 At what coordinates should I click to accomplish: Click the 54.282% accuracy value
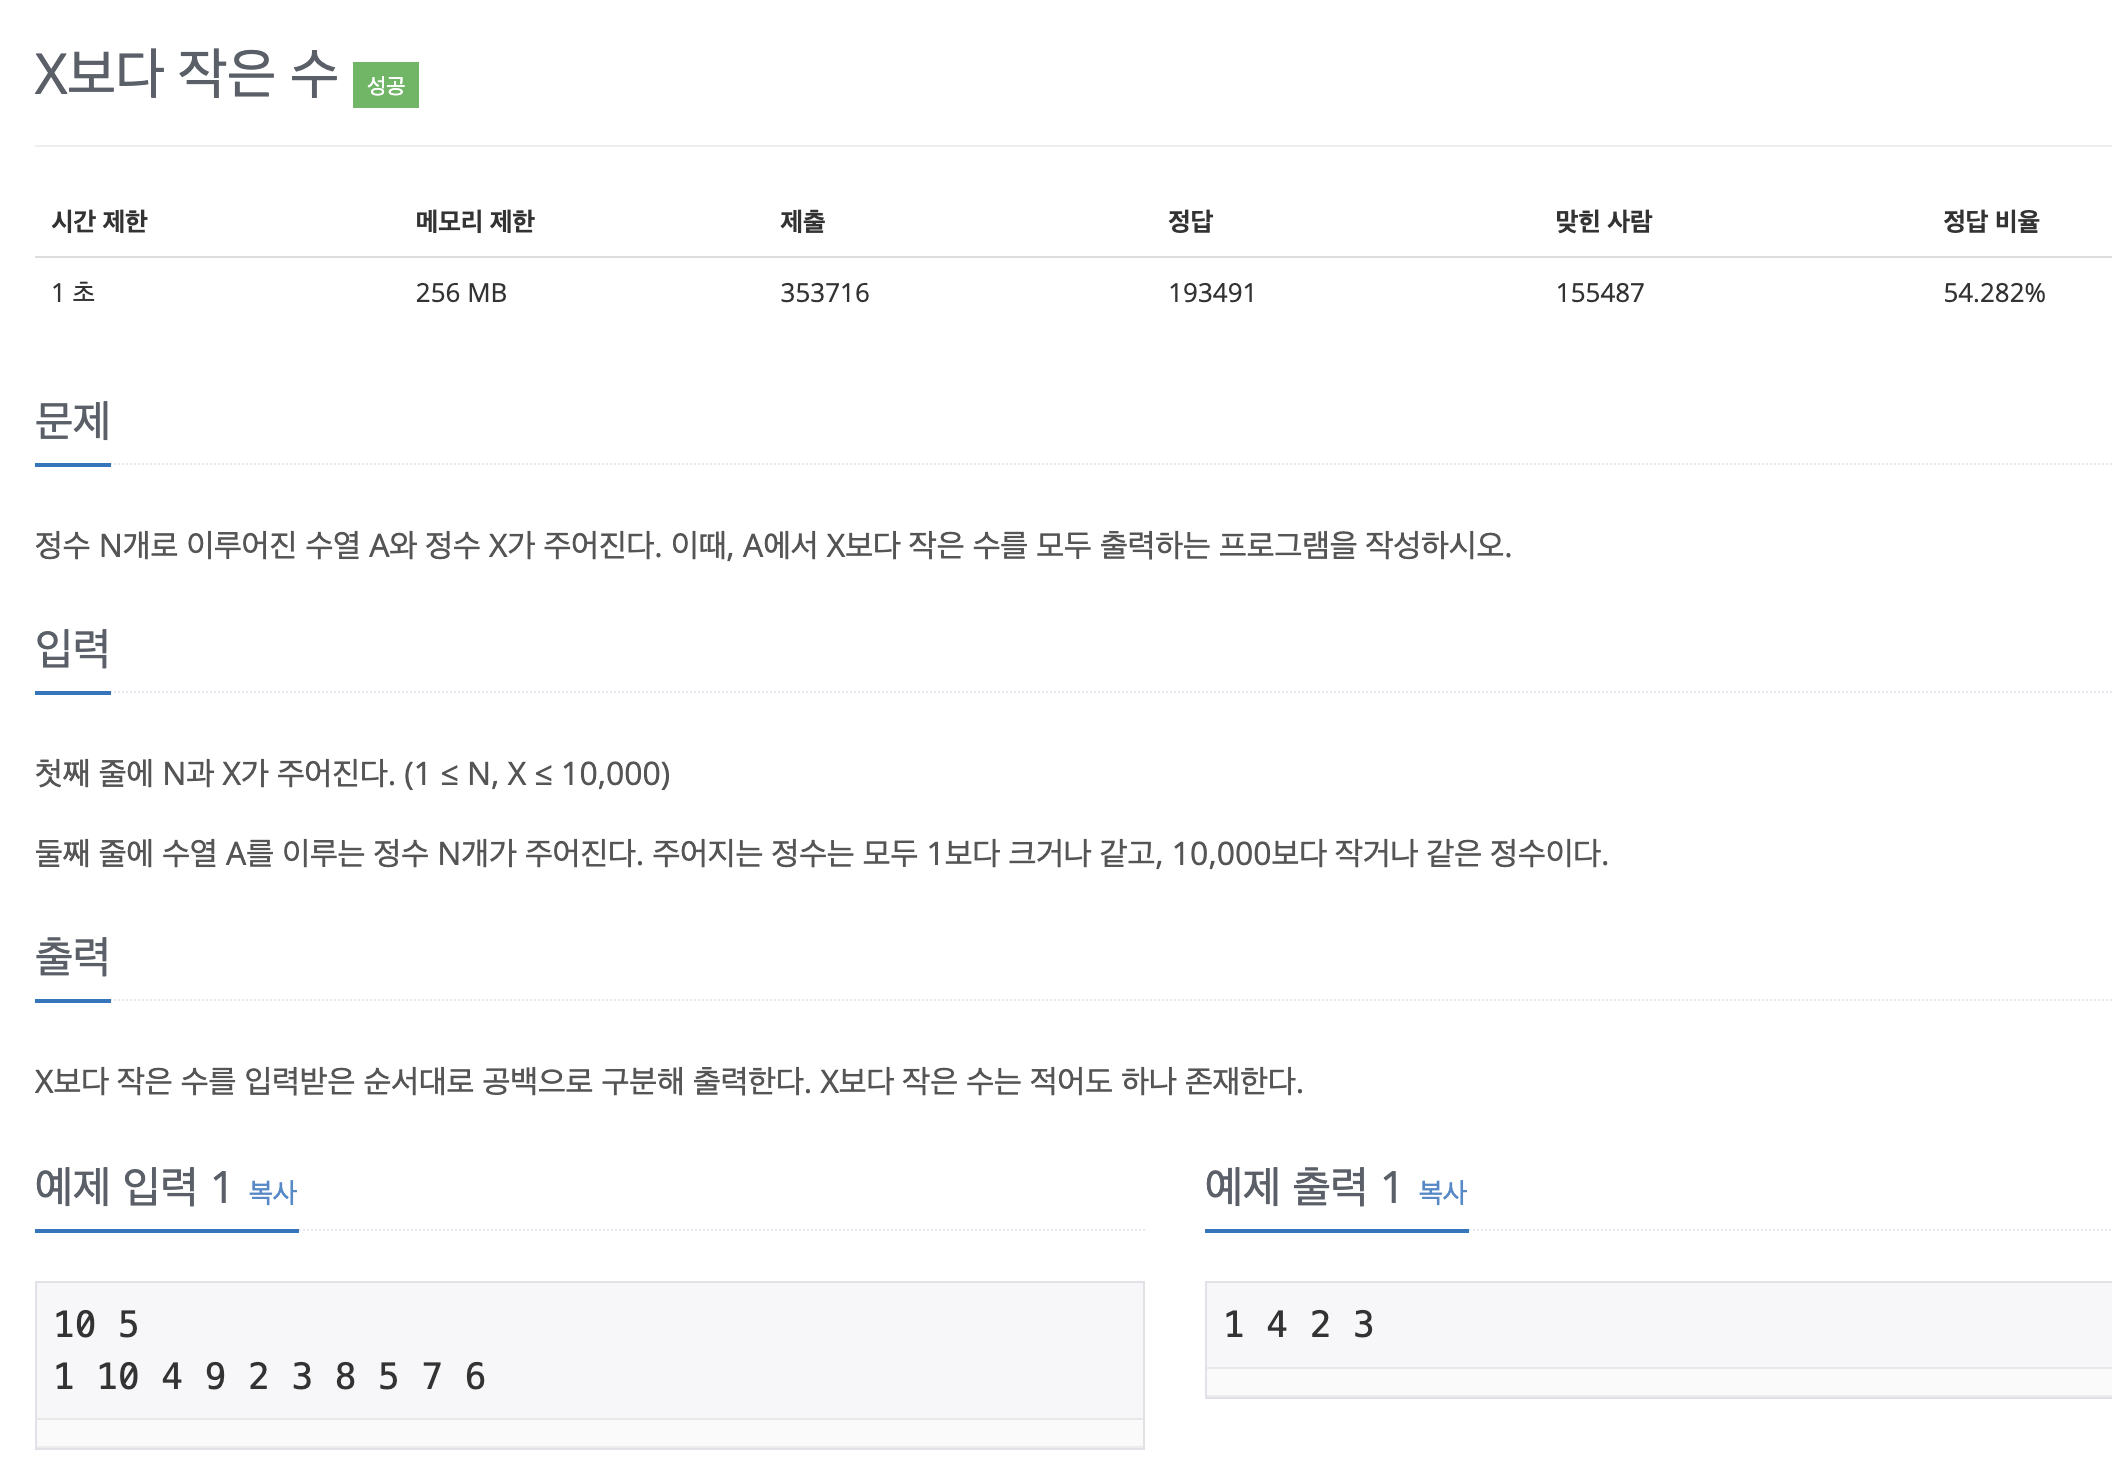1994,293
